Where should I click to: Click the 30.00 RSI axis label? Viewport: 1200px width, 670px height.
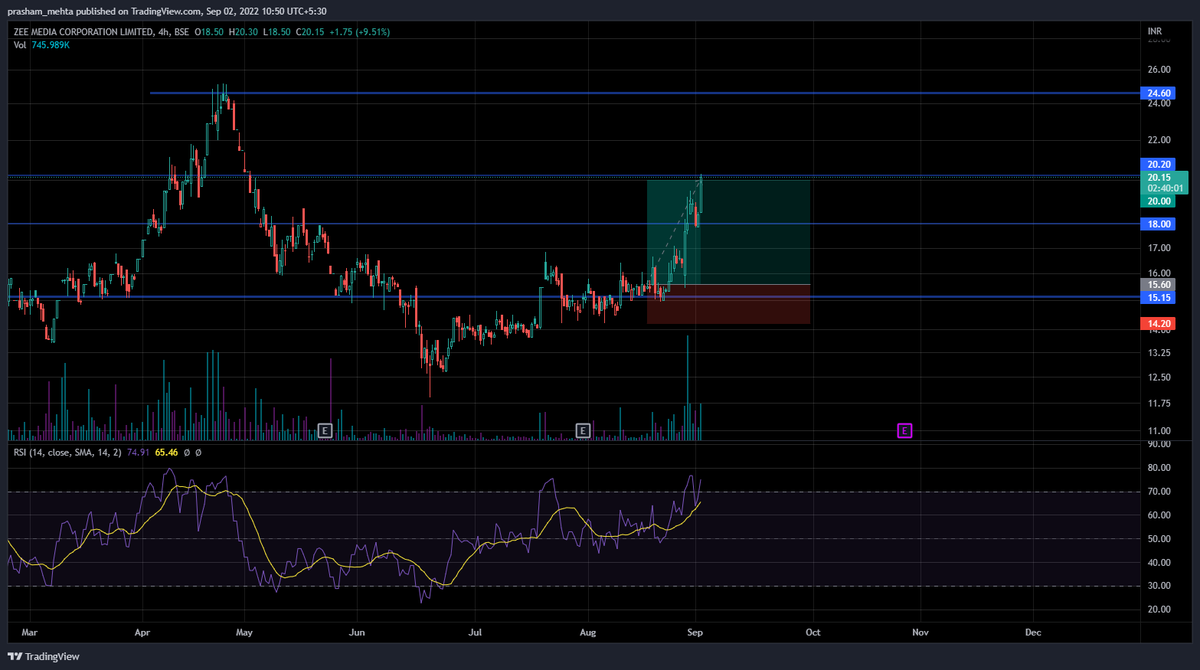tap(1158, 586)
